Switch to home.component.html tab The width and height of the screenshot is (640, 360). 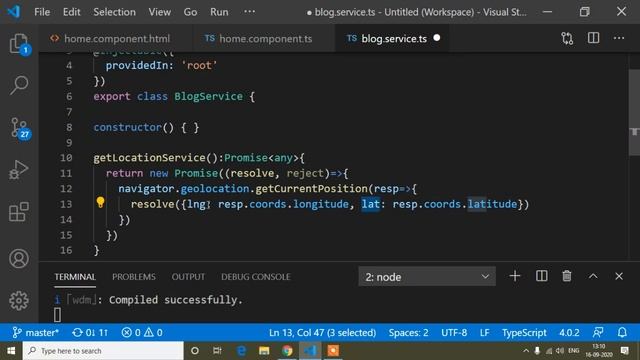(x=116, y=38)
